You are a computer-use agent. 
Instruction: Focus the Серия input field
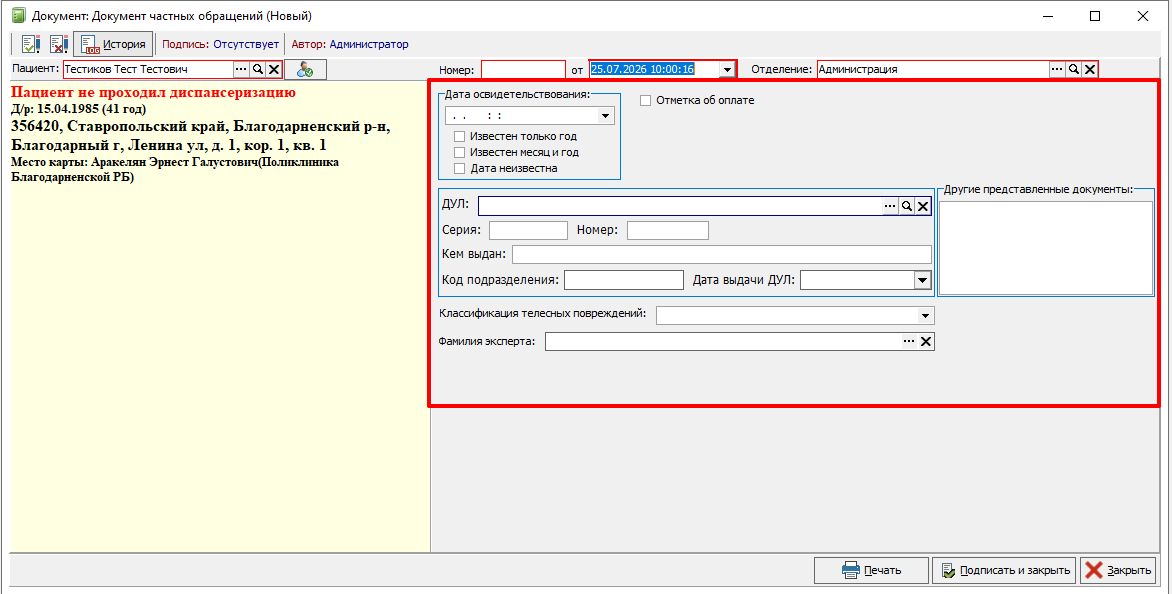[x=528, y=230]
